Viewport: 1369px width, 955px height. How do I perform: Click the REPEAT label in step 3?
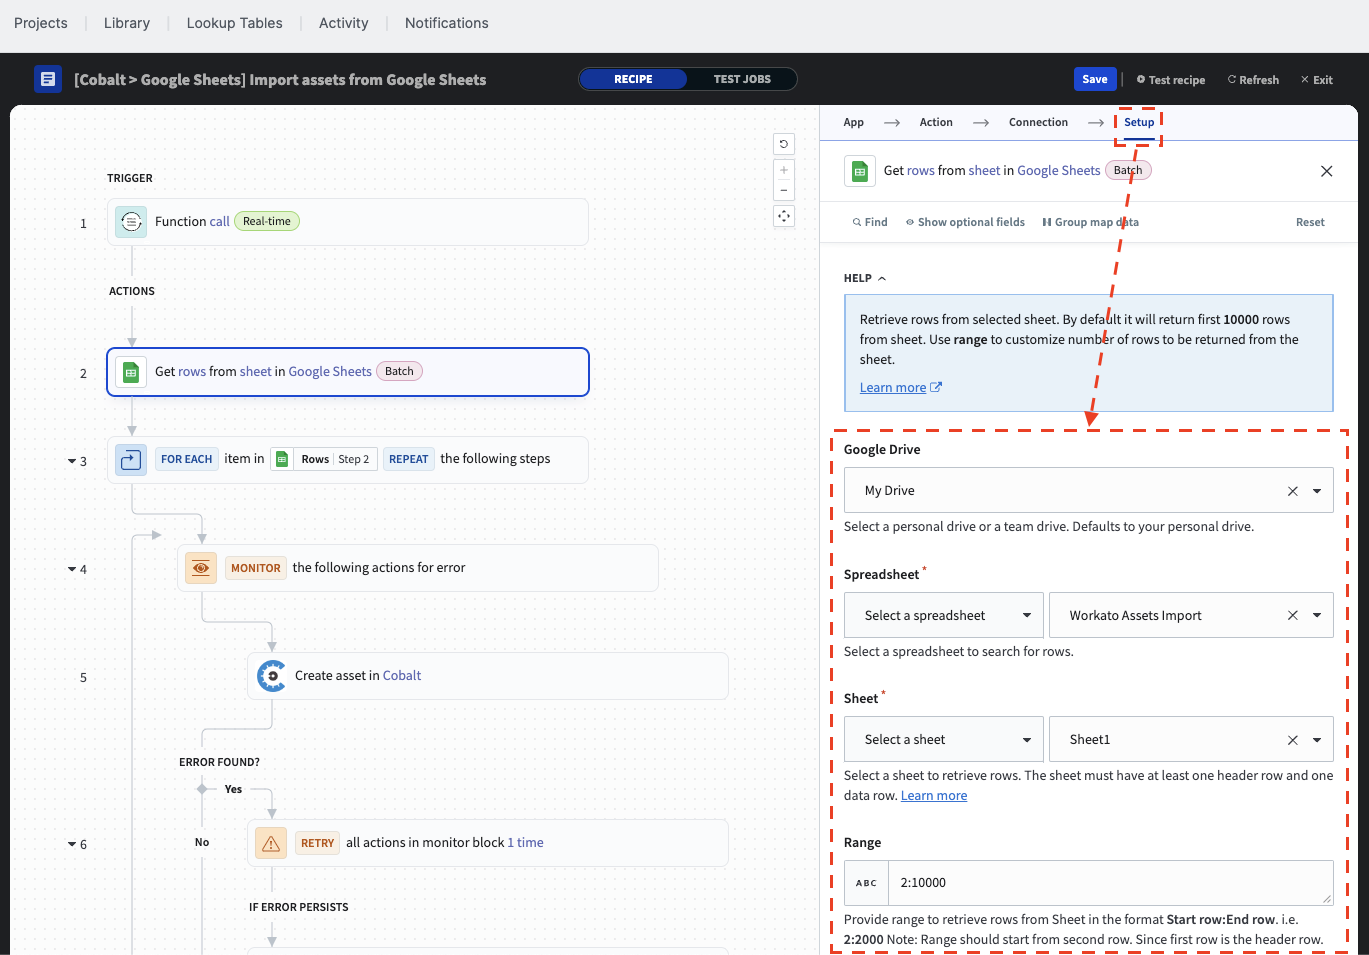(408, 459)
